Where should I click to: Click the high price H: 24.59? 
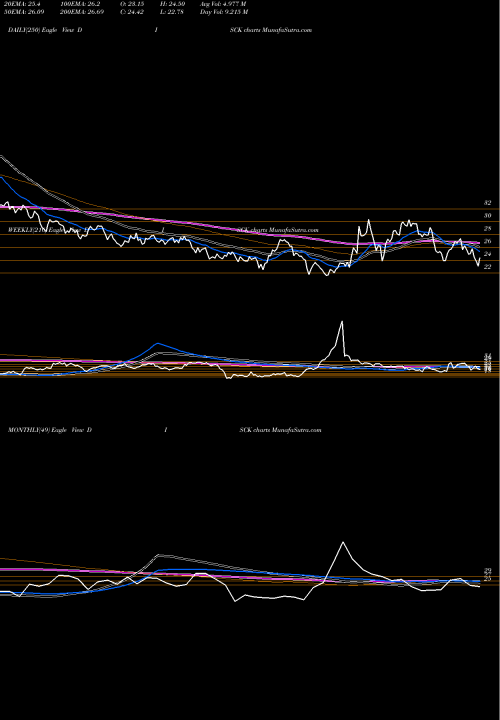point(172,4)
